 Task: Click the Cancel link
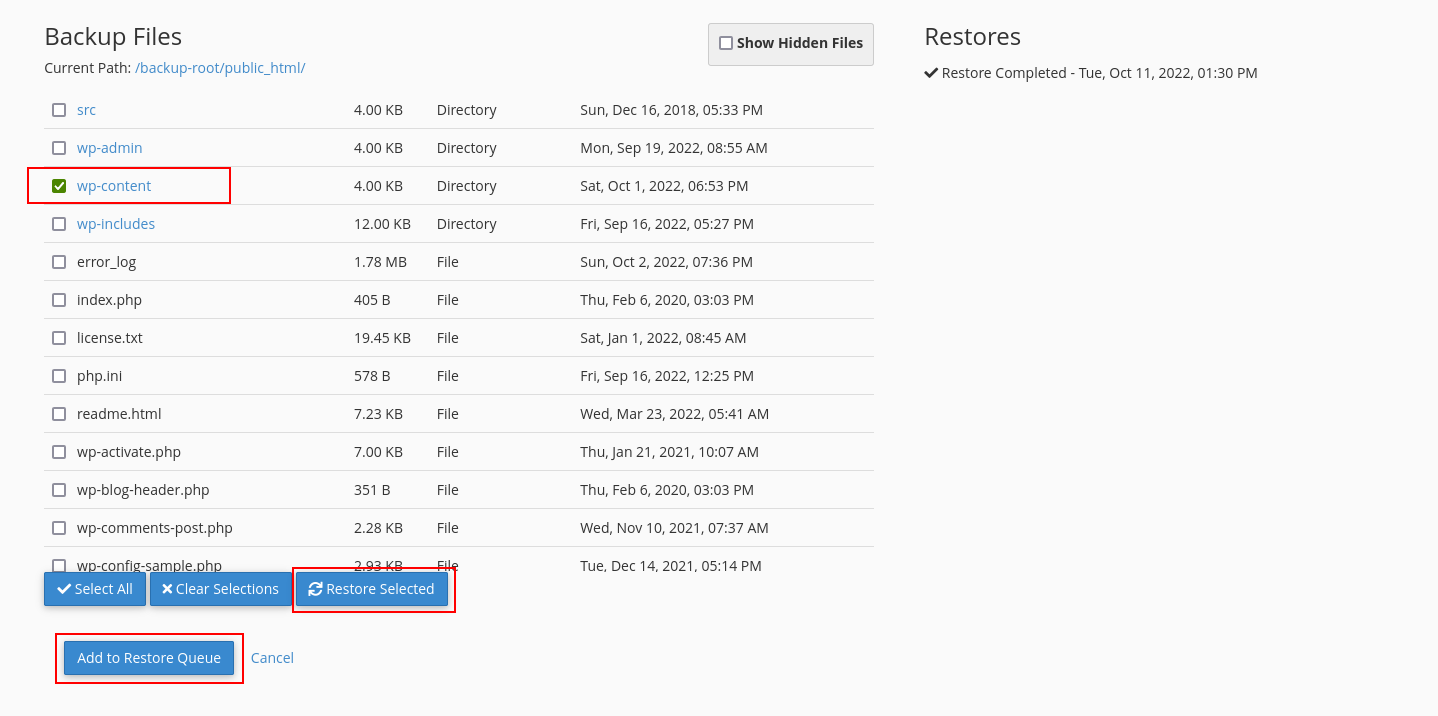coord(272,657)
